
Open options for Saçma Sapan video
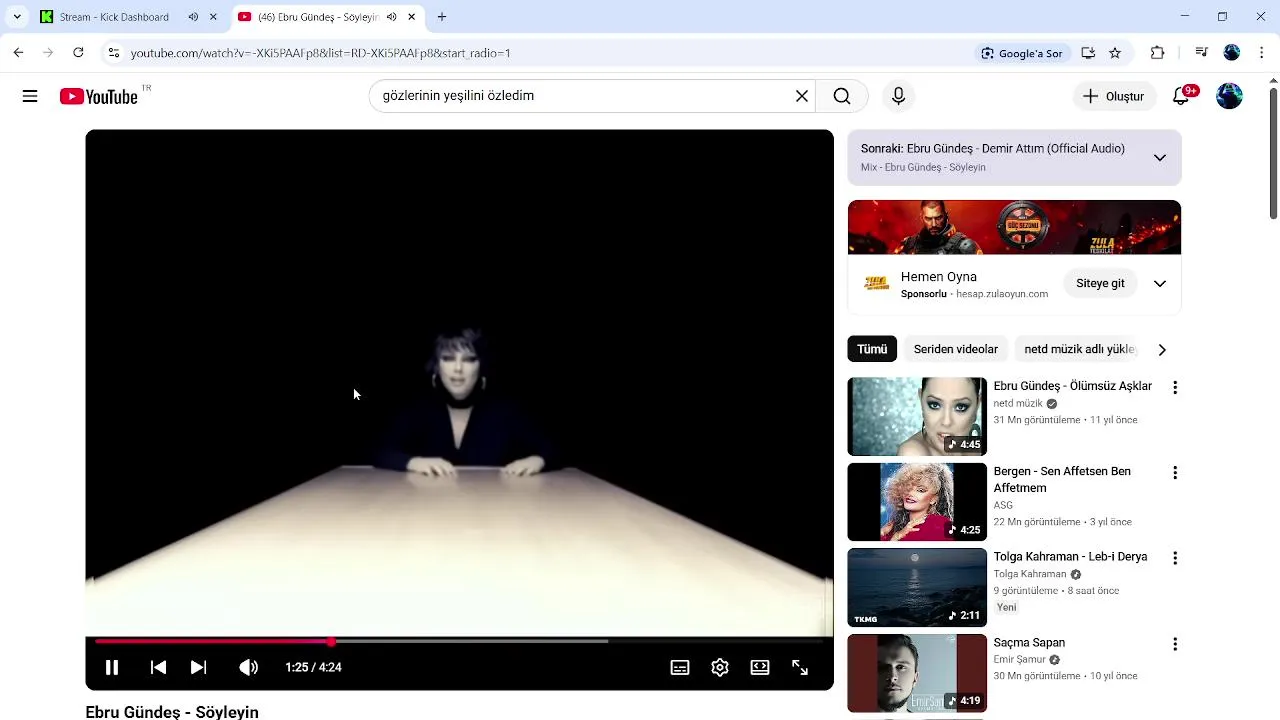pyautogui.click(x=1175, y=644)
